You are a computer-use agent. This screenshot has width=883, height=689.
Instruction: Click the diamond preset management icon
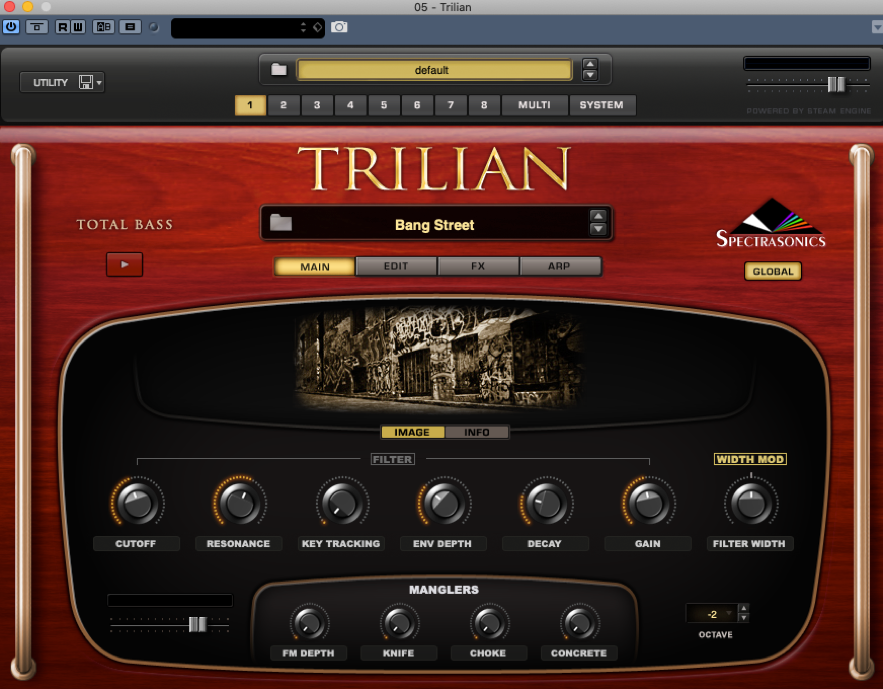(318, 27)
